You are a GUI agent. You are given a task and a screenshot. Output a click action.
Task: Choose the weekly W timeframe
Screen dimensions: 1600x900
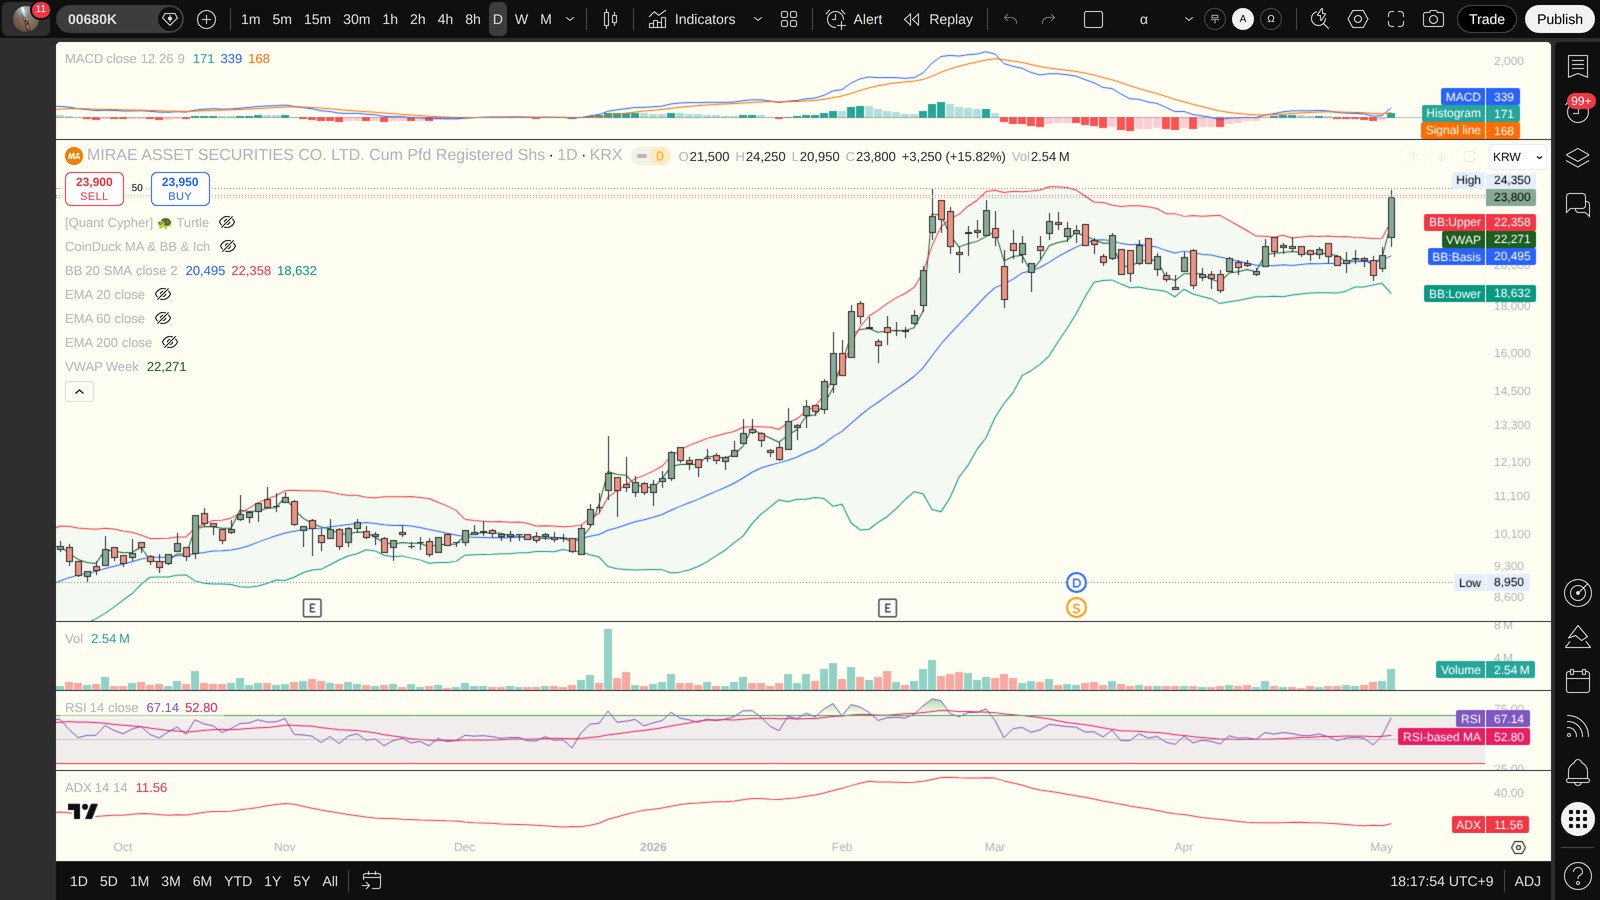[x=521, y=19]
